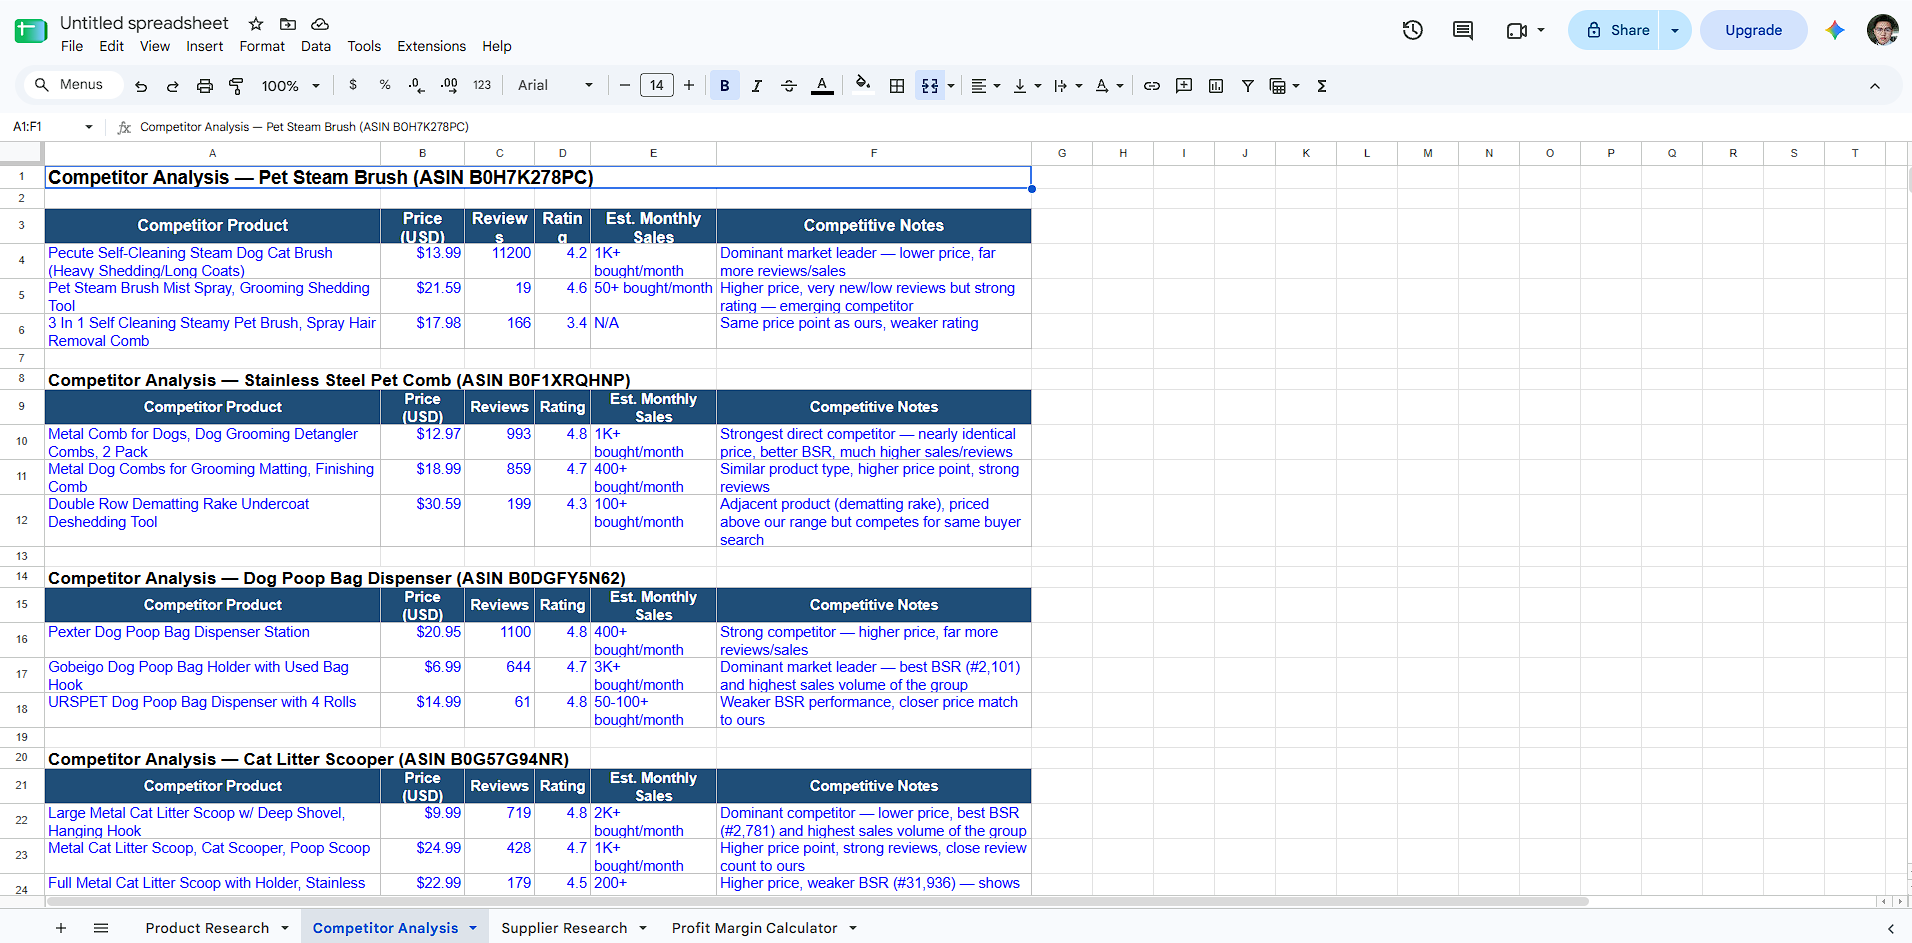Click the decrease decimal places icon
1912x943 pixels.
417,85
